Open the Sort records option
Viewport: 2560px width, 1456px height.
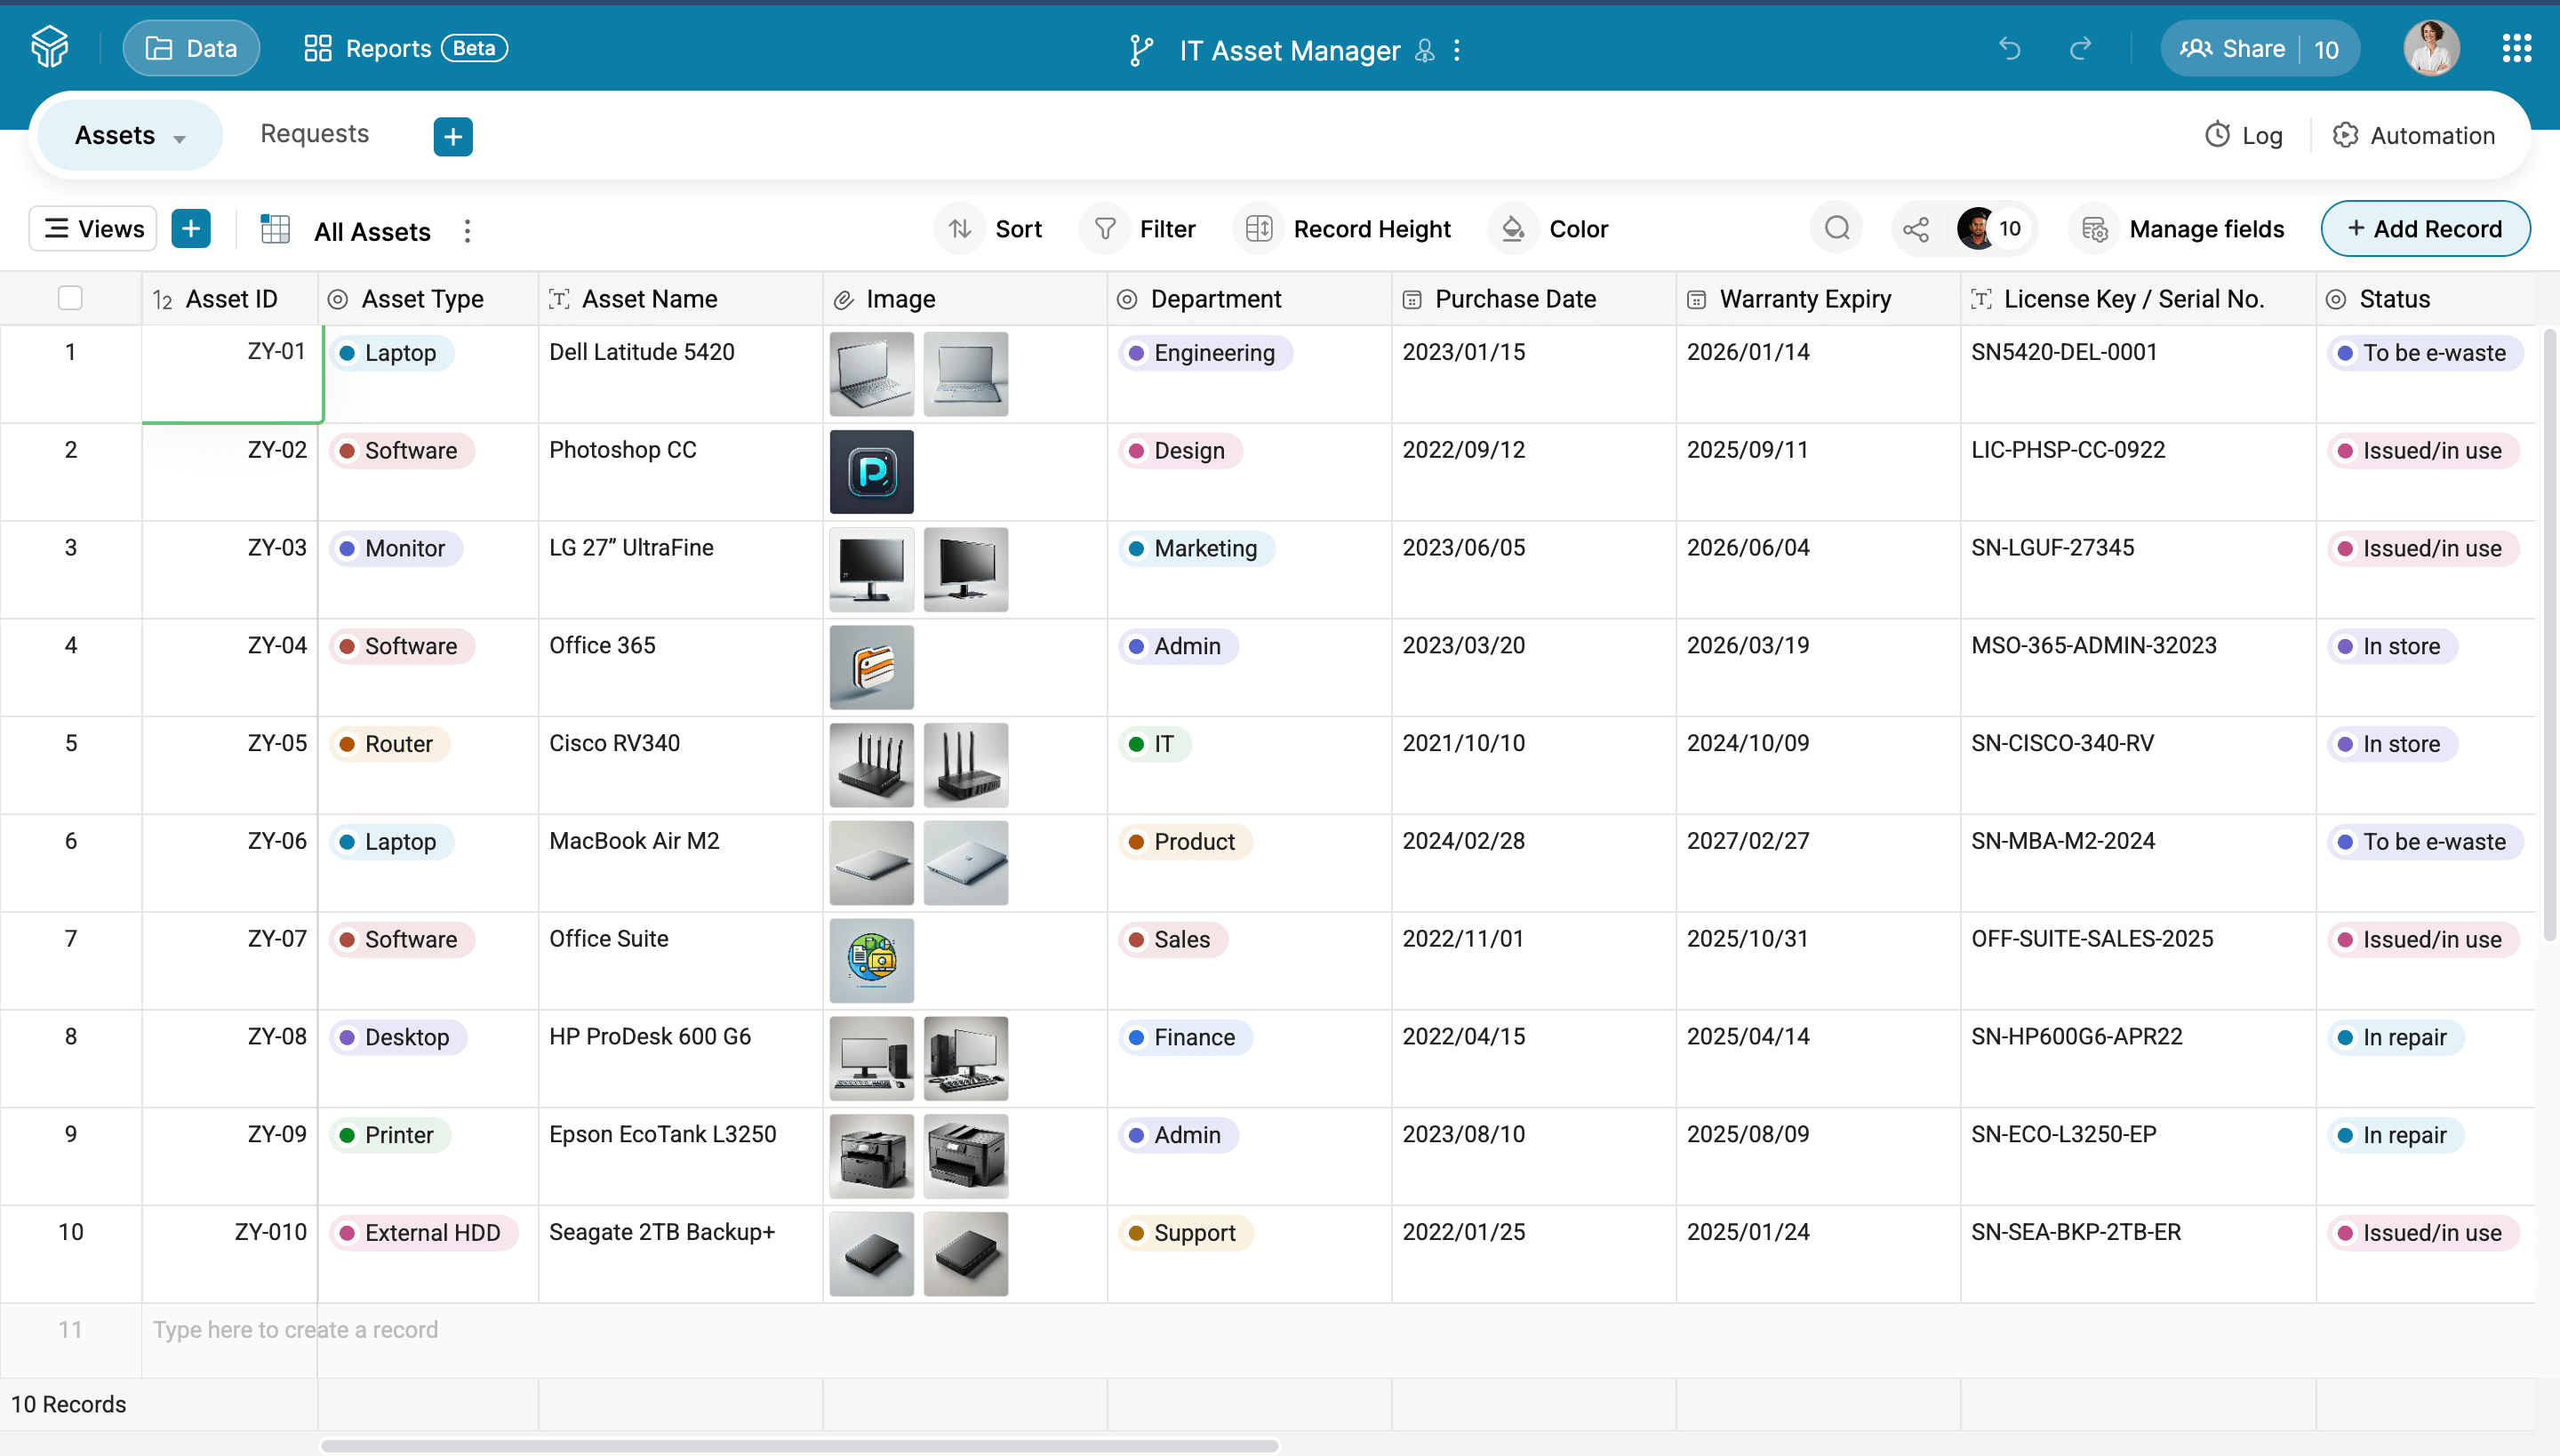[x=995, y=229]
